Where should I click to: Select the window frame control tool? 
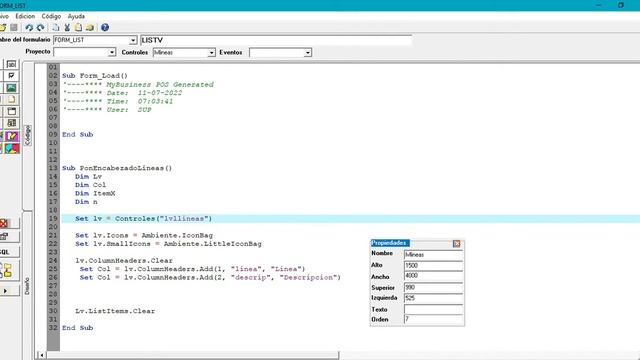[x=11, y=111]
